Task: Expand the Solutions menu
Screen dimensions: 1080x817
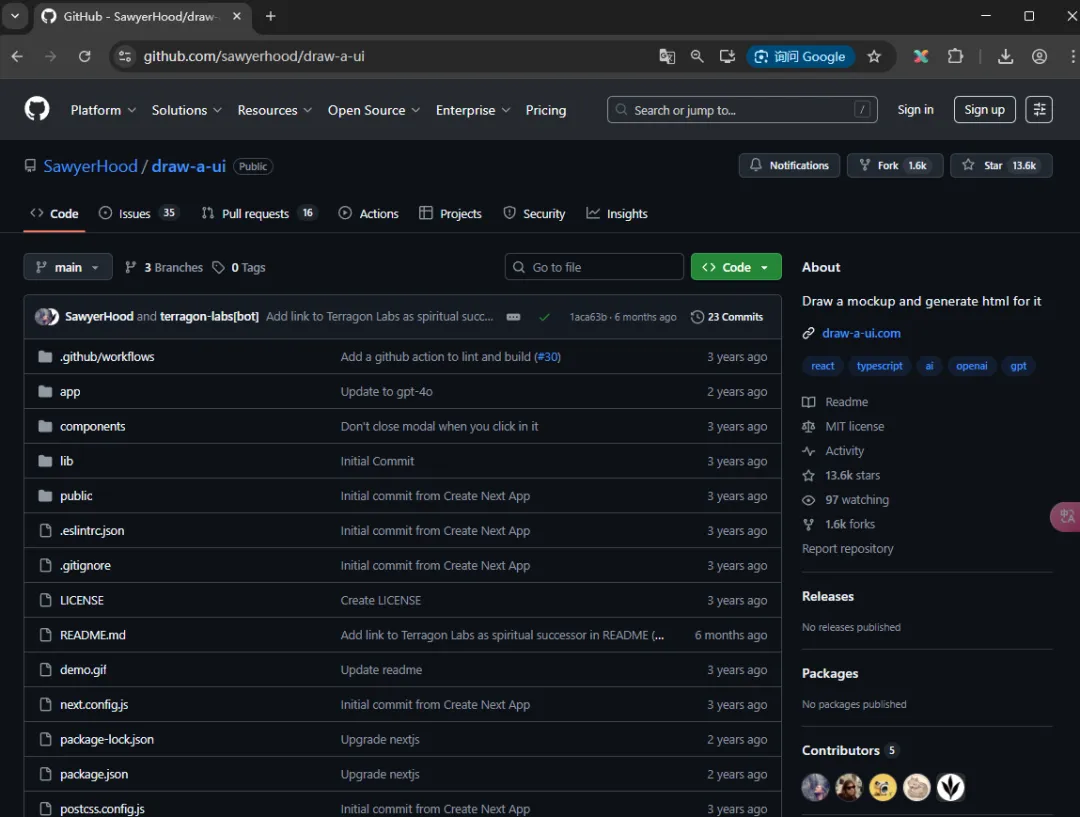Action: click(x=186, y=110)
